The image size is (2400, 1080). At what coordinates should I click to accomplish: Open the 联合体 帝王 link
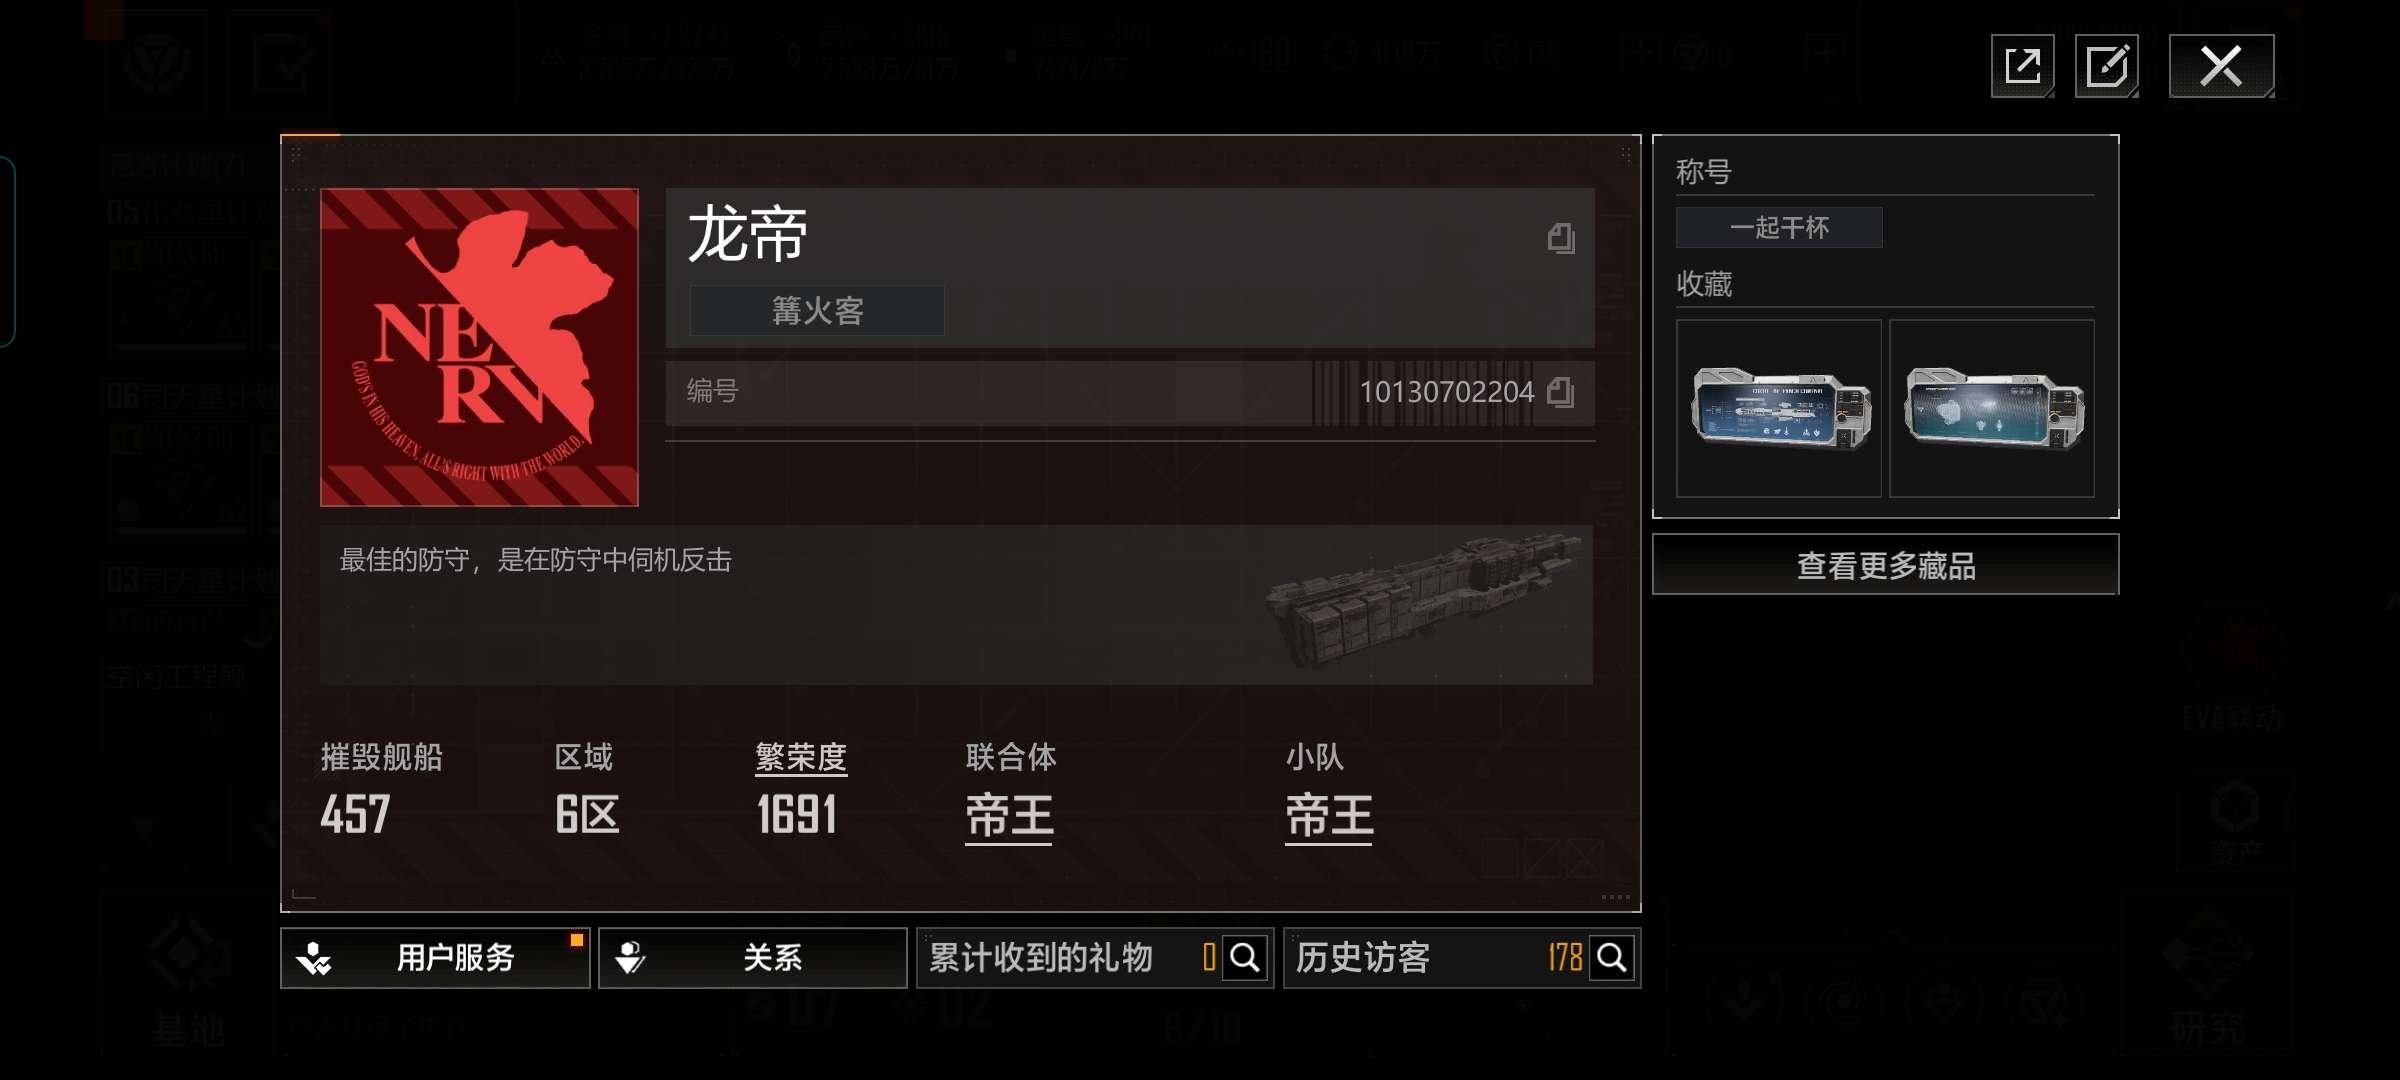click(x=1009, y=816)
